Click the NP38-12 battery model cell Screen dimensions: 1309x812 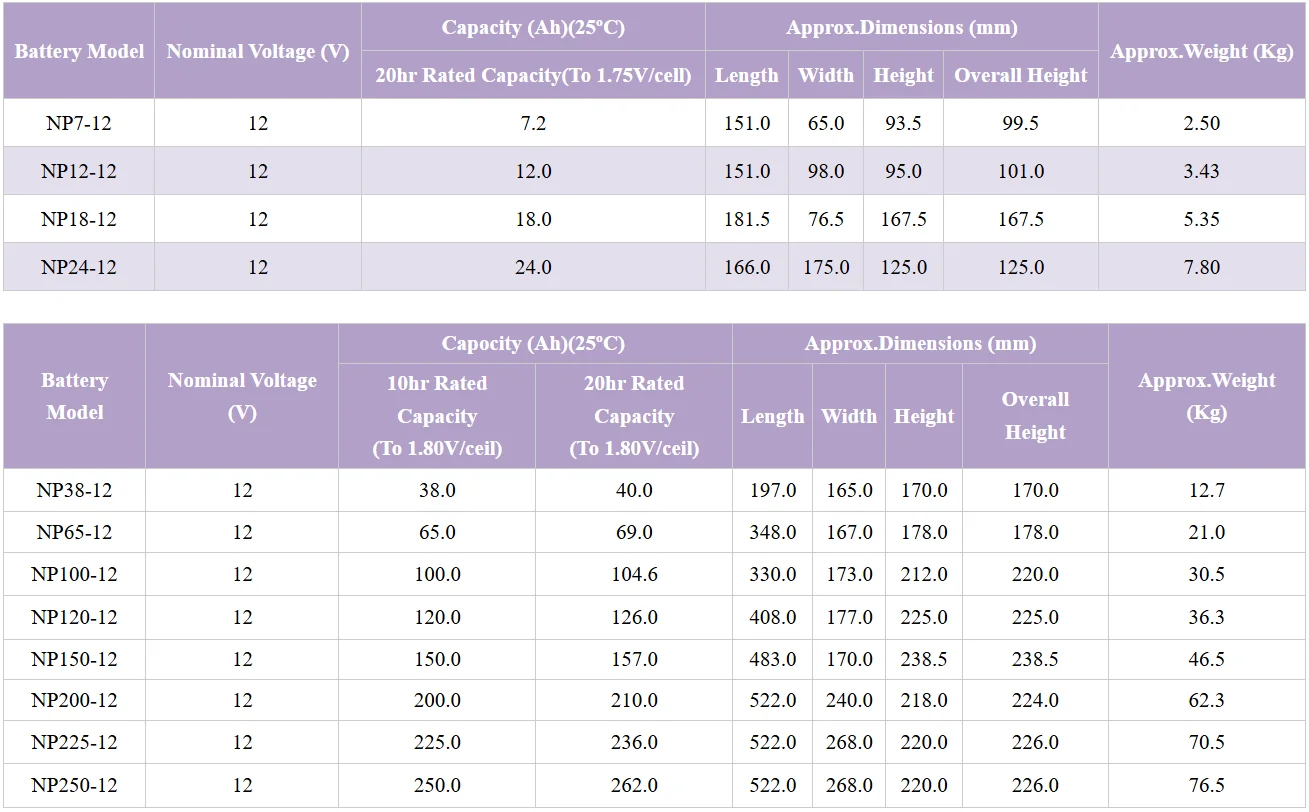point(74,490)
